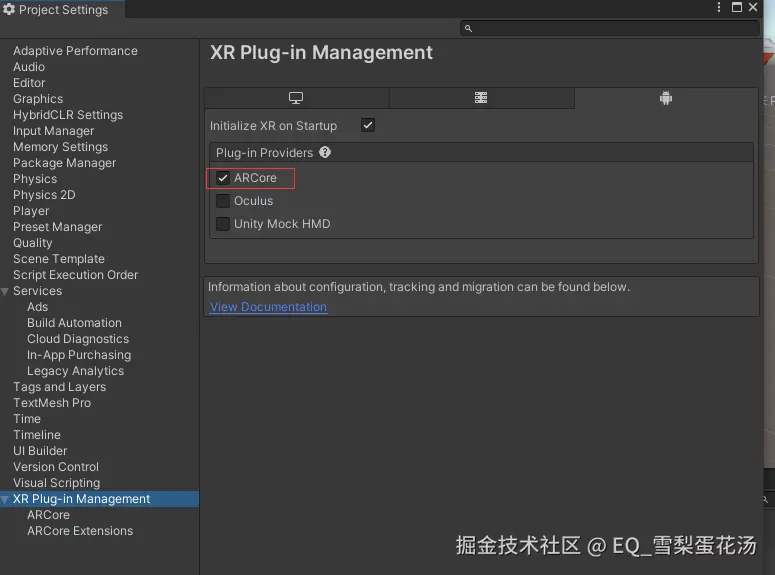Click the Project Settings window tab
The image size is (775, 575).
tap(62, 9)
